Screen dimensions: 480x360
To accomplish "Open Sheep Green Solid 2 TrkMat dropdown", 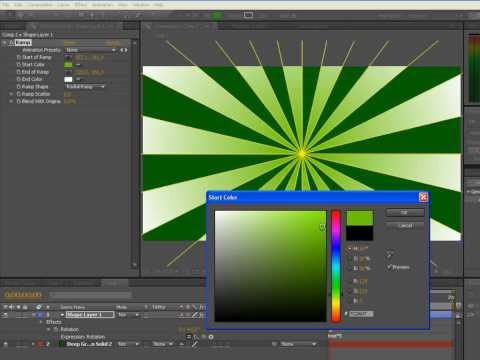I will (163, 344).
